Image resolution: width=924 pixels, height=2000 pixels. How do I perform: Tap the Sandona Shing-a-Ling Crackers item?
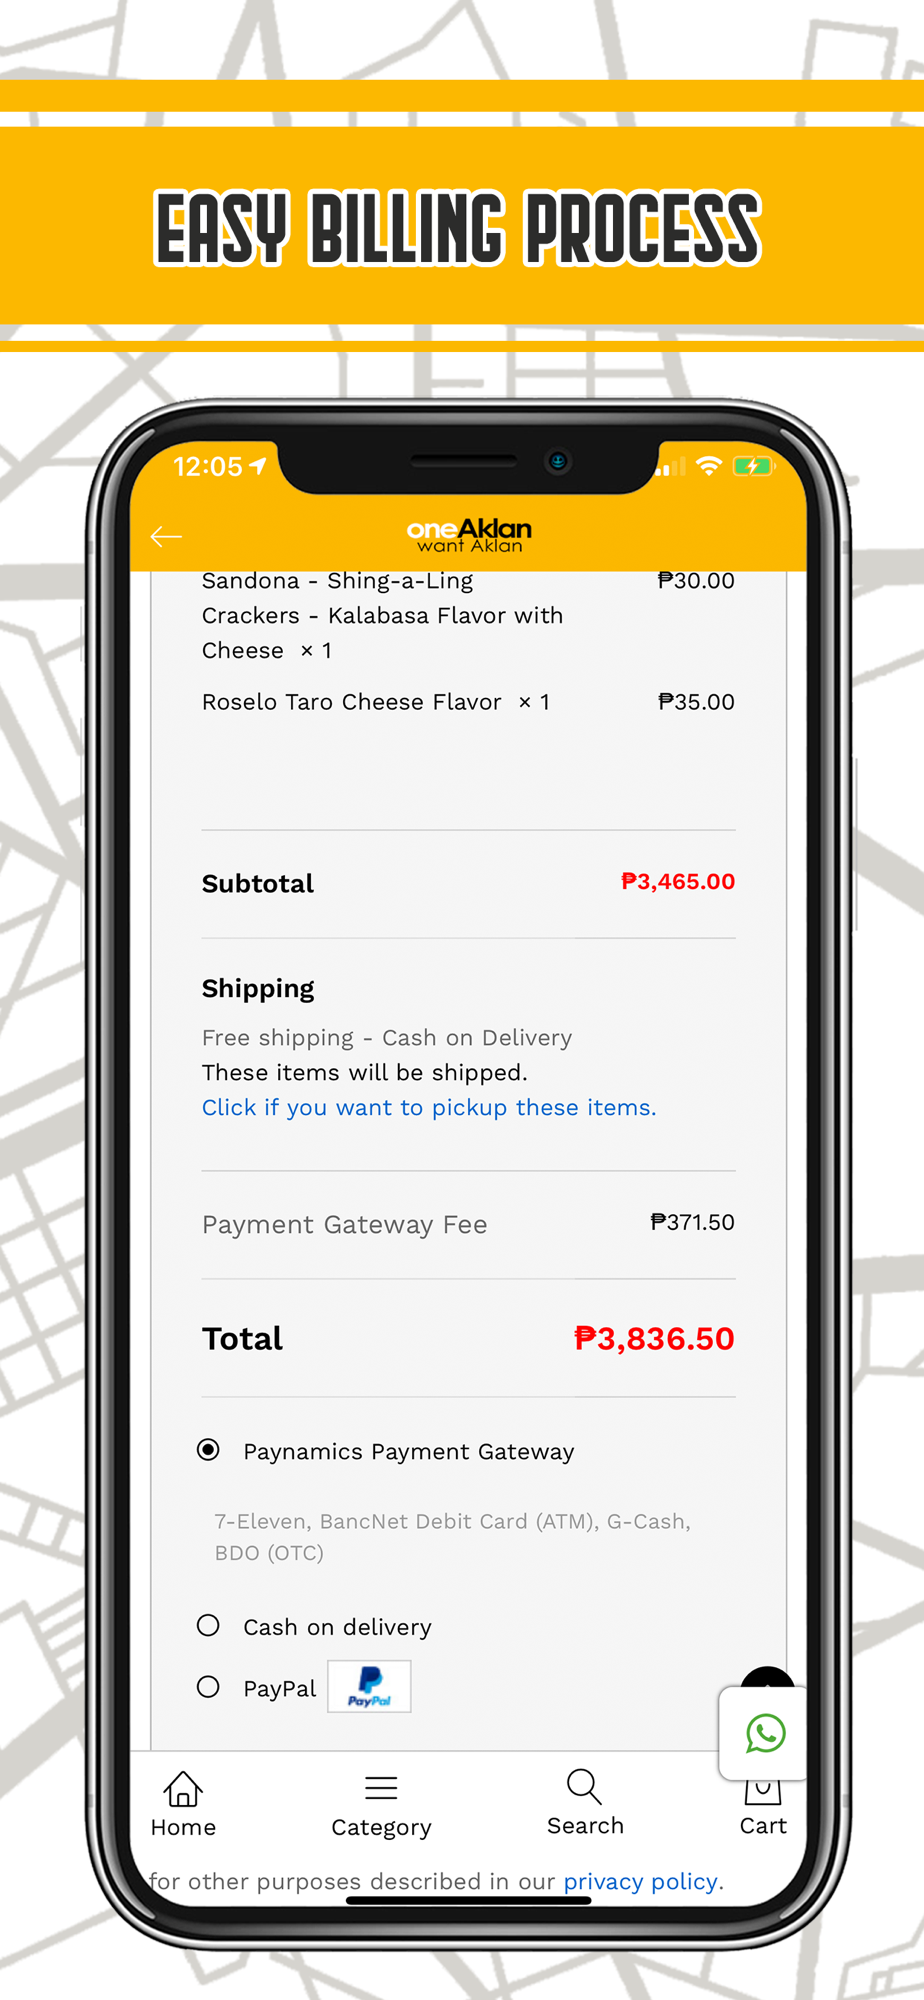(382, 615)
